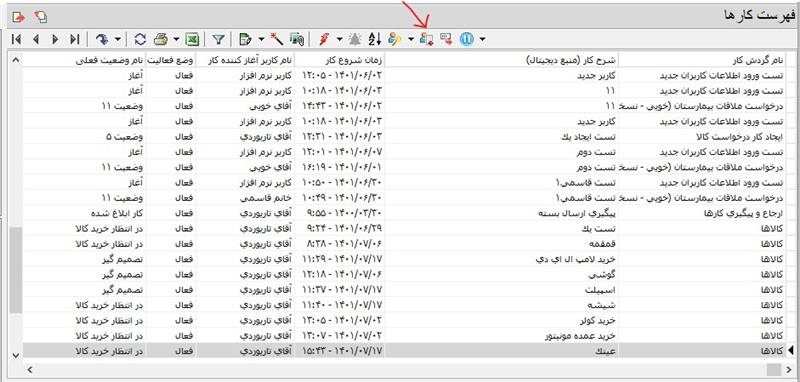This screenshot has width=800, height=382.
Task: Go to last record
Action: tap(74, 39)
